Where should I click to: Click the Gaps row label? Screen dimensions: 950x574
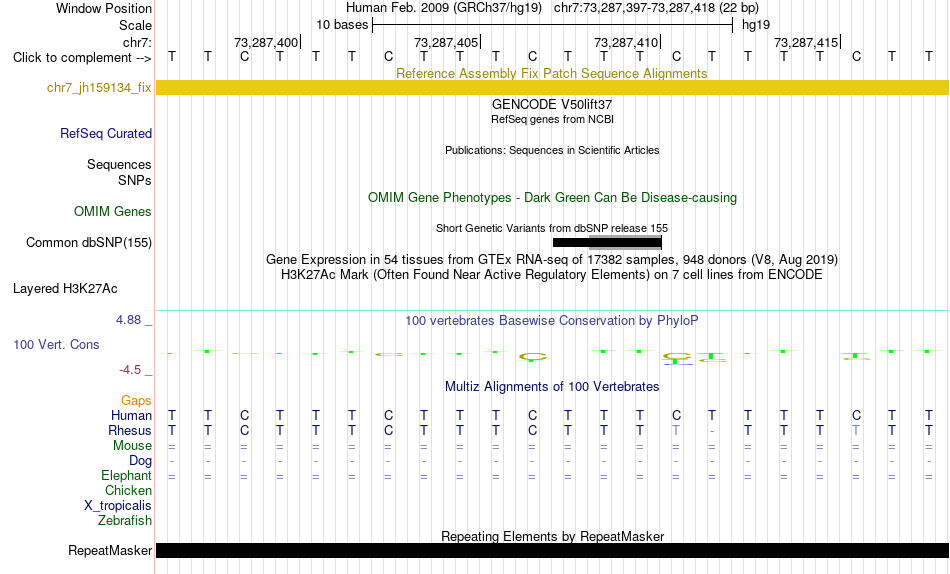[136, 401]
